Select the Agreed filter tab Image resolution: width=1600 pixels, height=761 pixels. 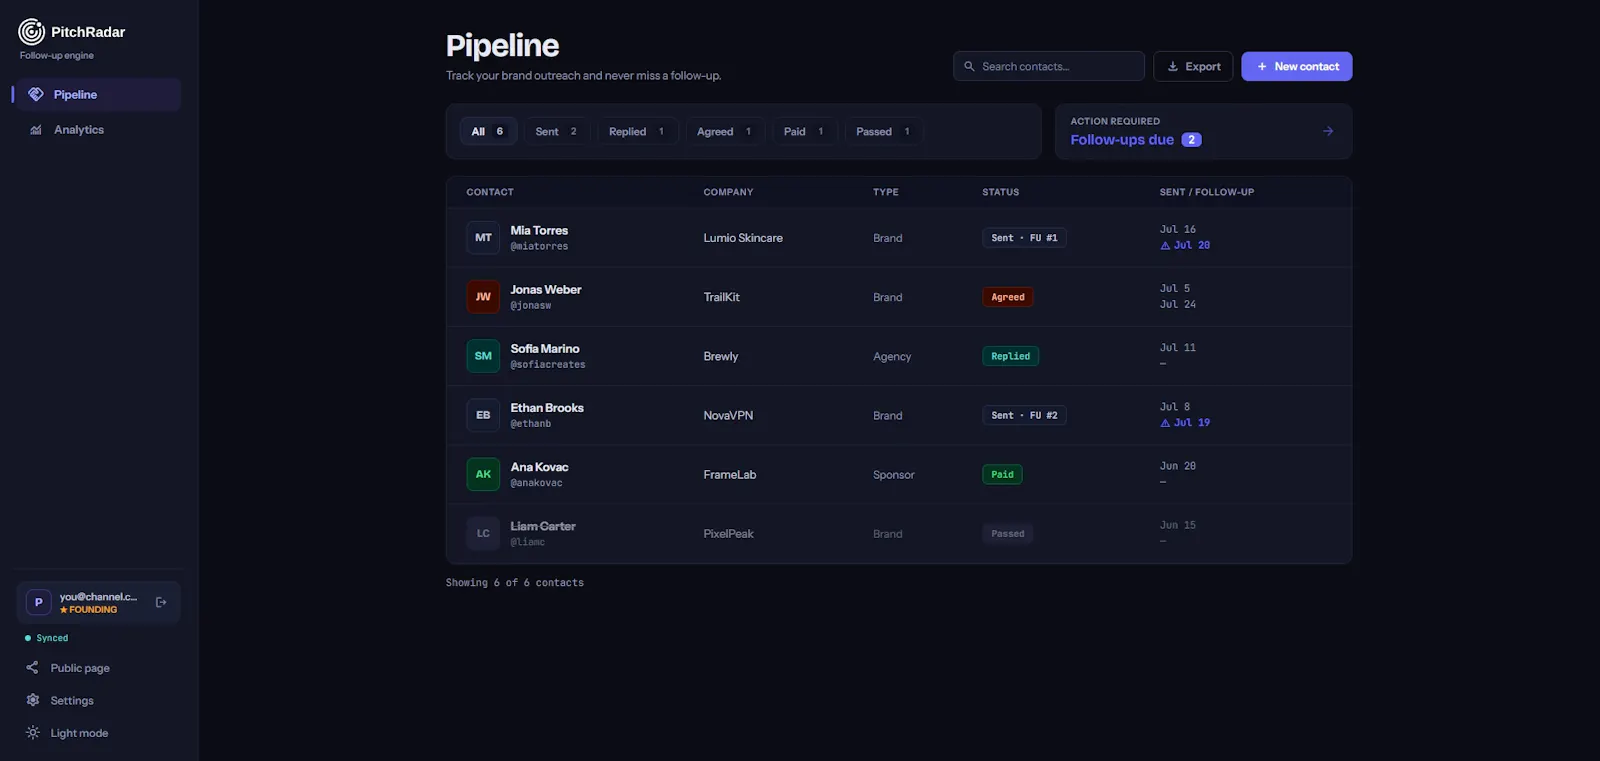(725, 131)
